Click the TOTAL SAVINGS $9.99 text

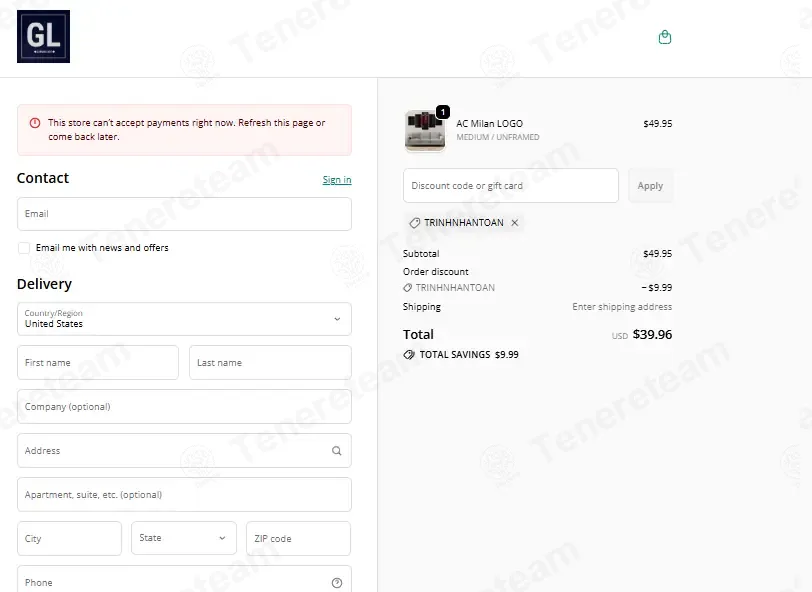click(x=469, y=355)
